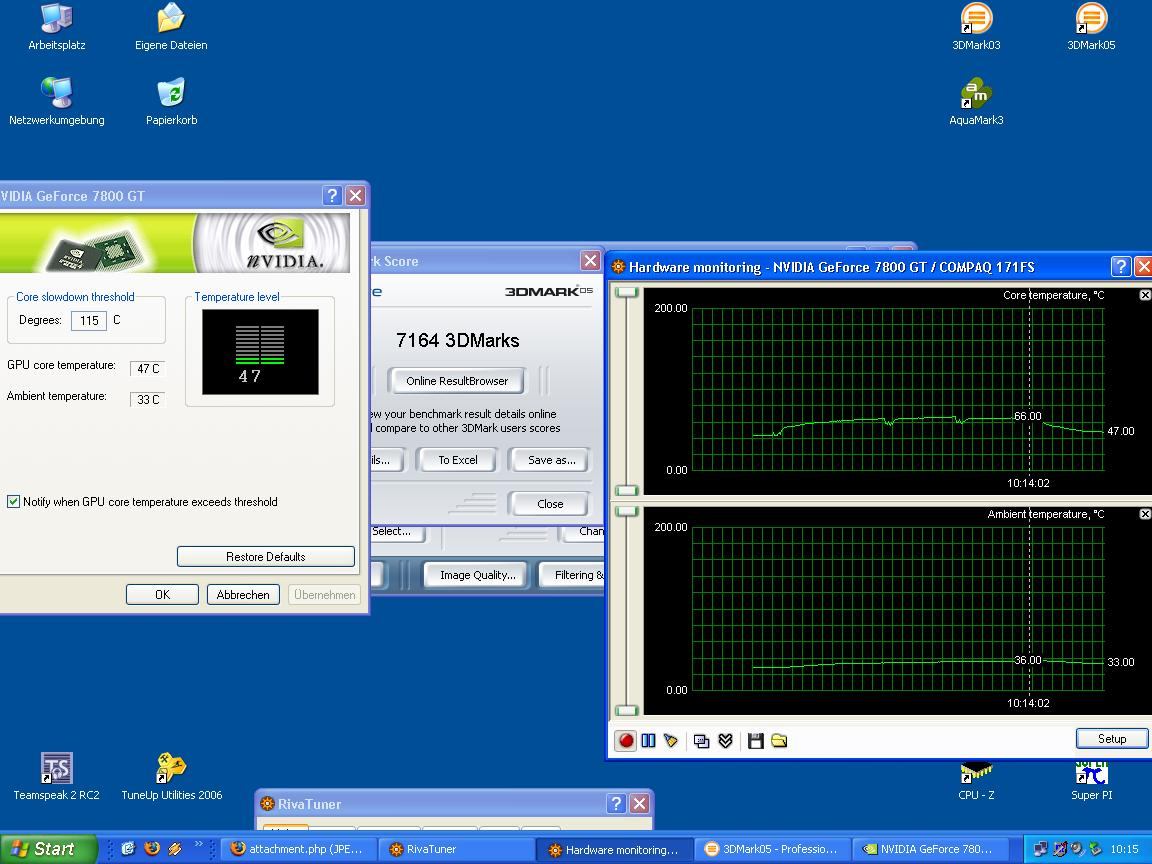Switch to attachment.php Firefox taskbar item
The width and height of the screenshot is (1152, 864).
coord(299,849)
